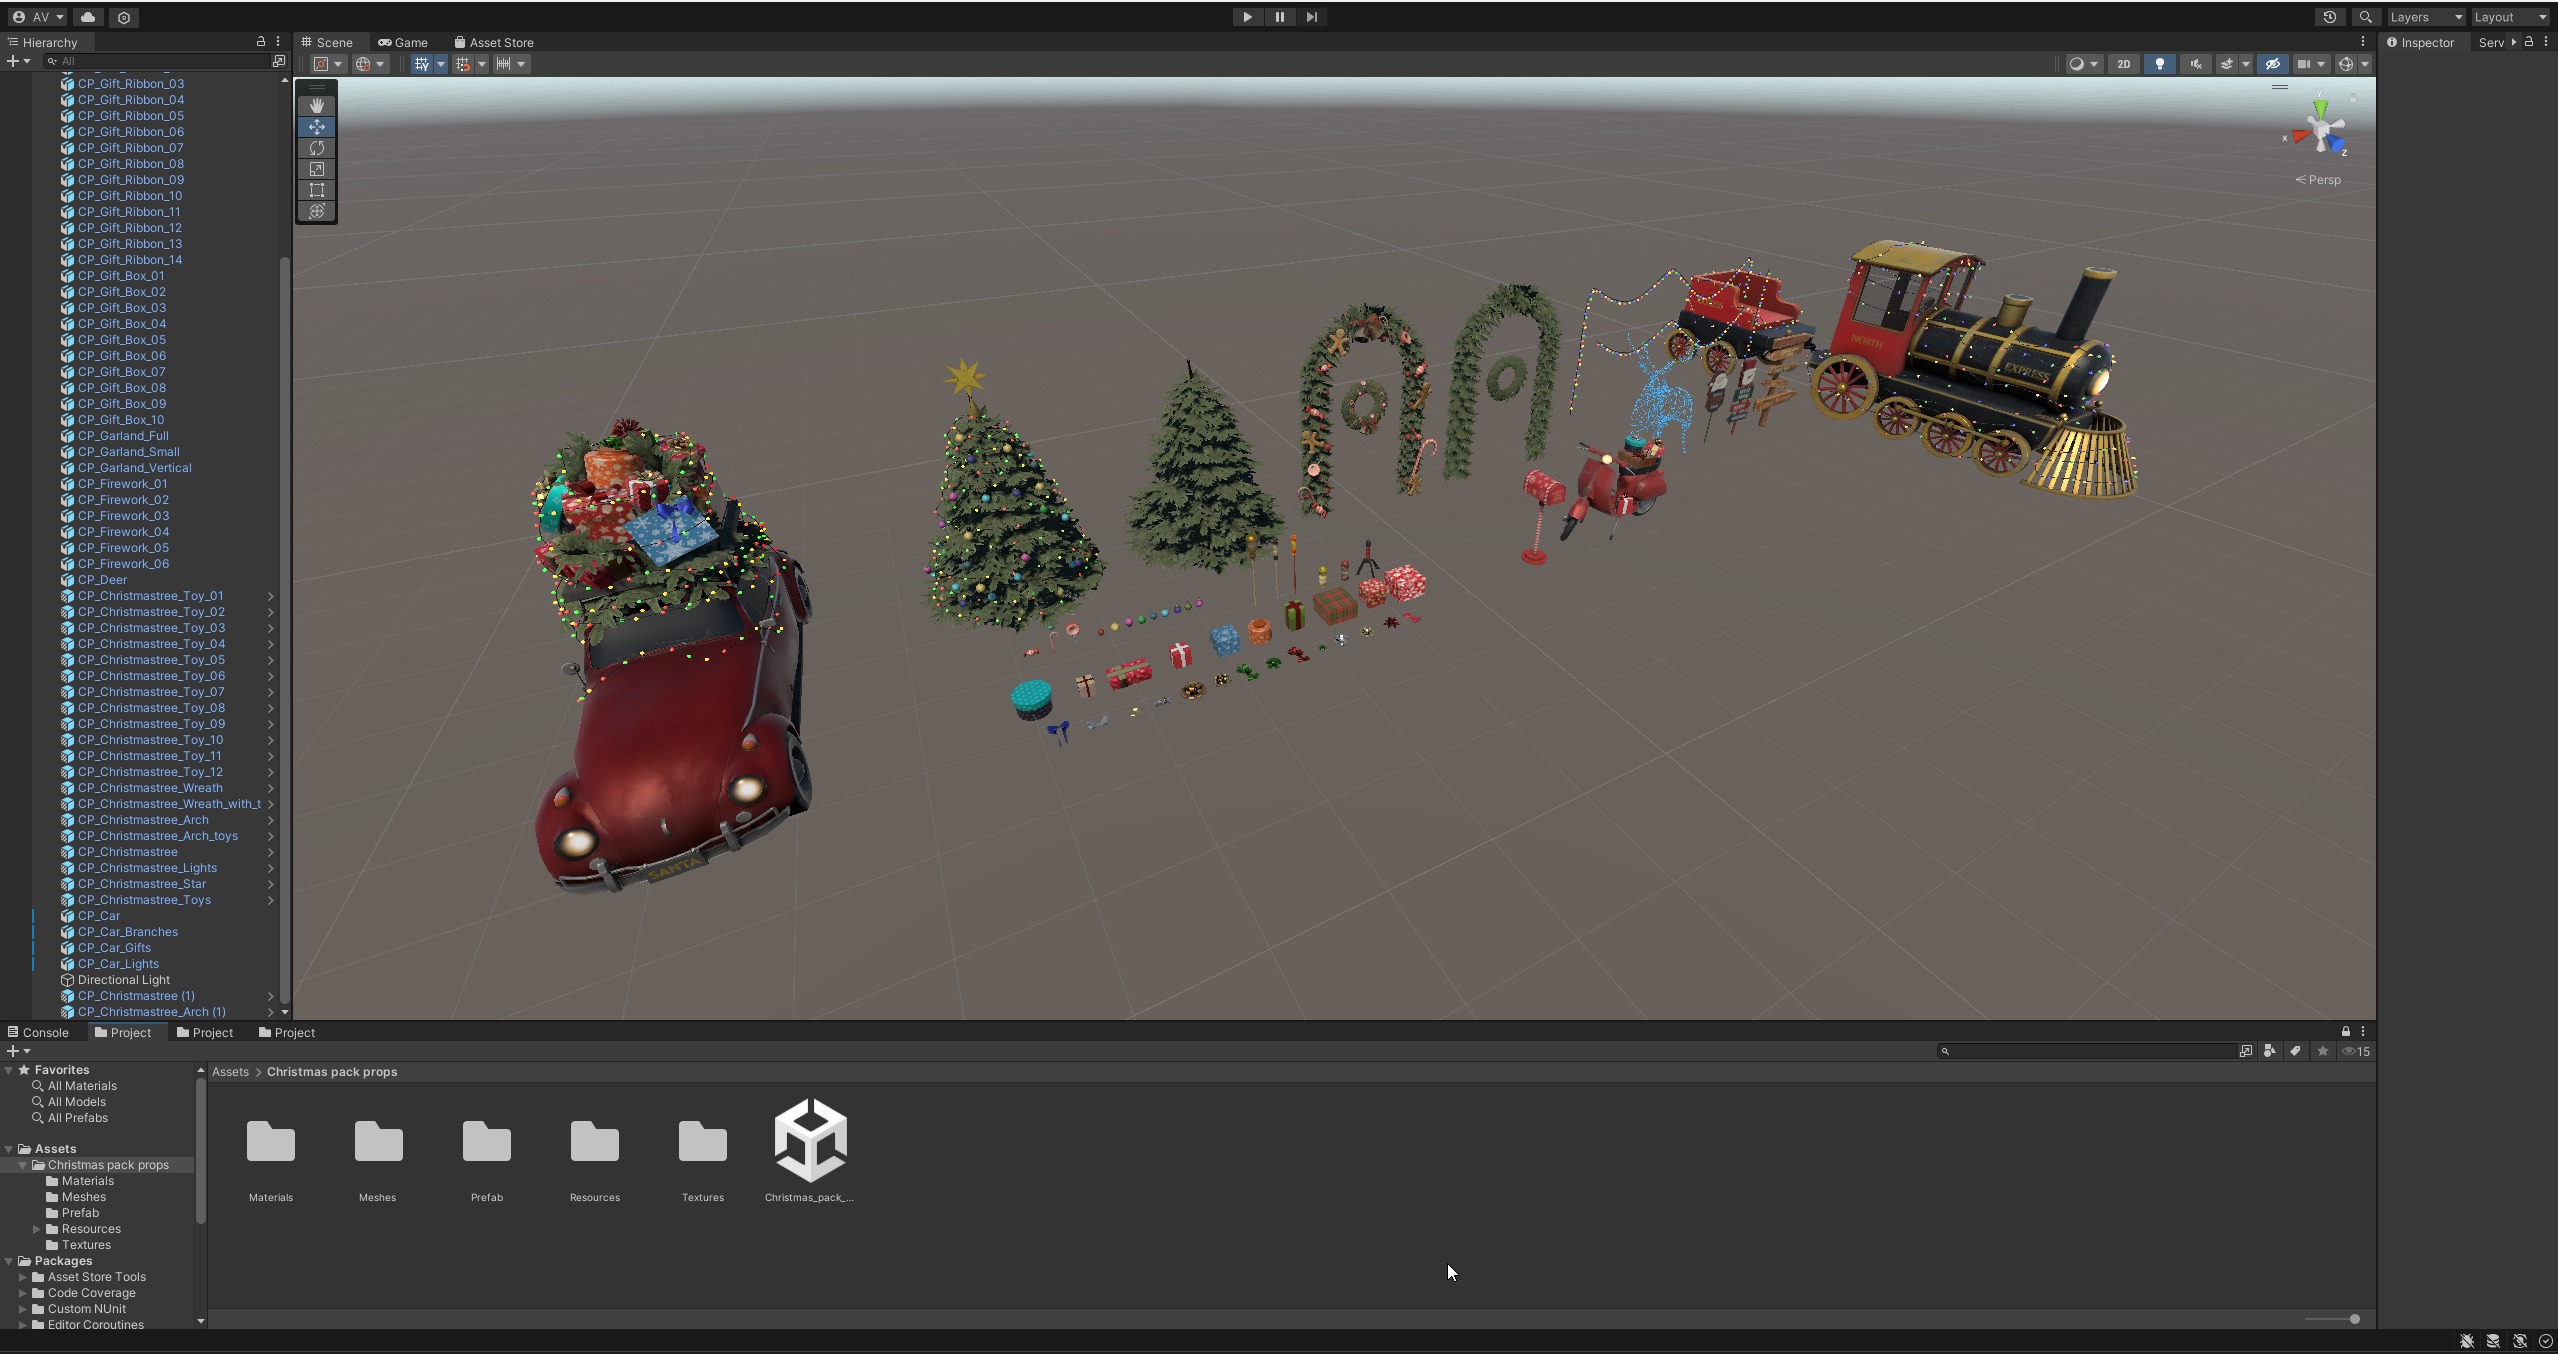Open the Serv (Services) tab
This screenshot has height=1354, width=2558.
pos(2490,42)
